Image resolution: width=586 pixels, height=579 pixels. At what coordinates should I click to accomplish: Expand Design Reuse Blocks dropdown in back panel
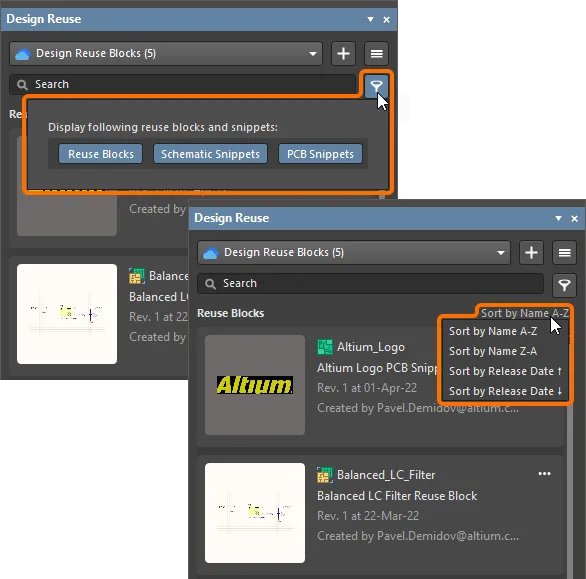313,53
